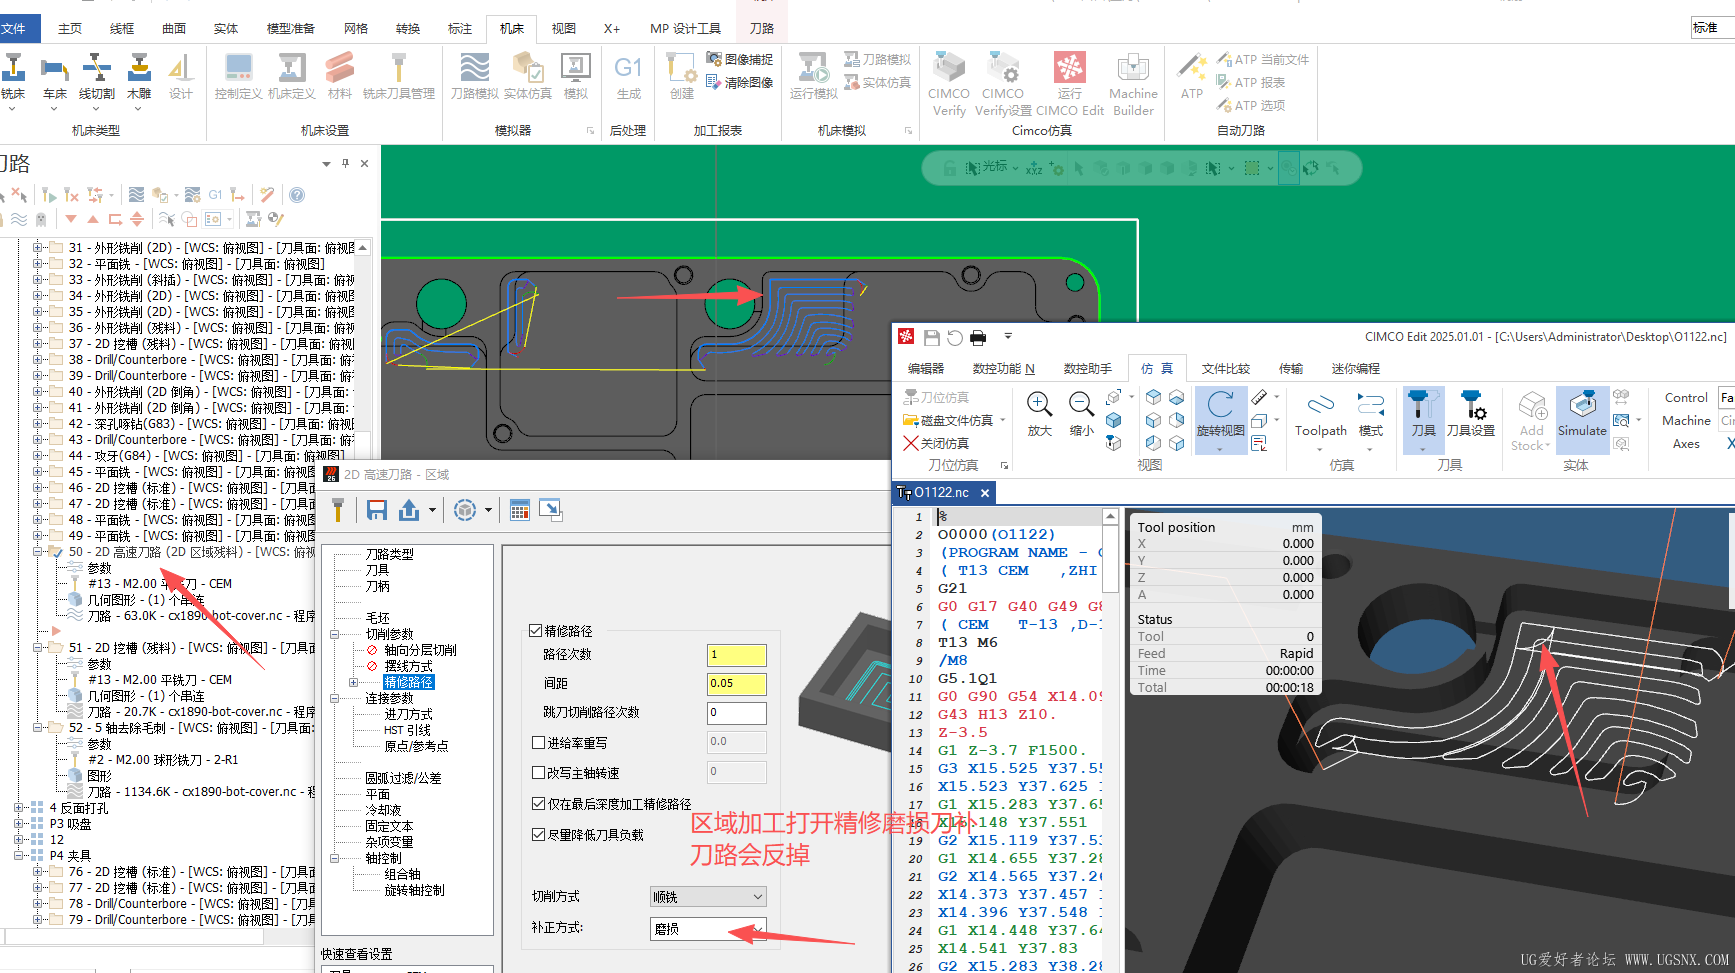Close the O1122.nc tab in CIMCO Edit
The height and width of the screenshot is (973, 1735).
point(985,493)
